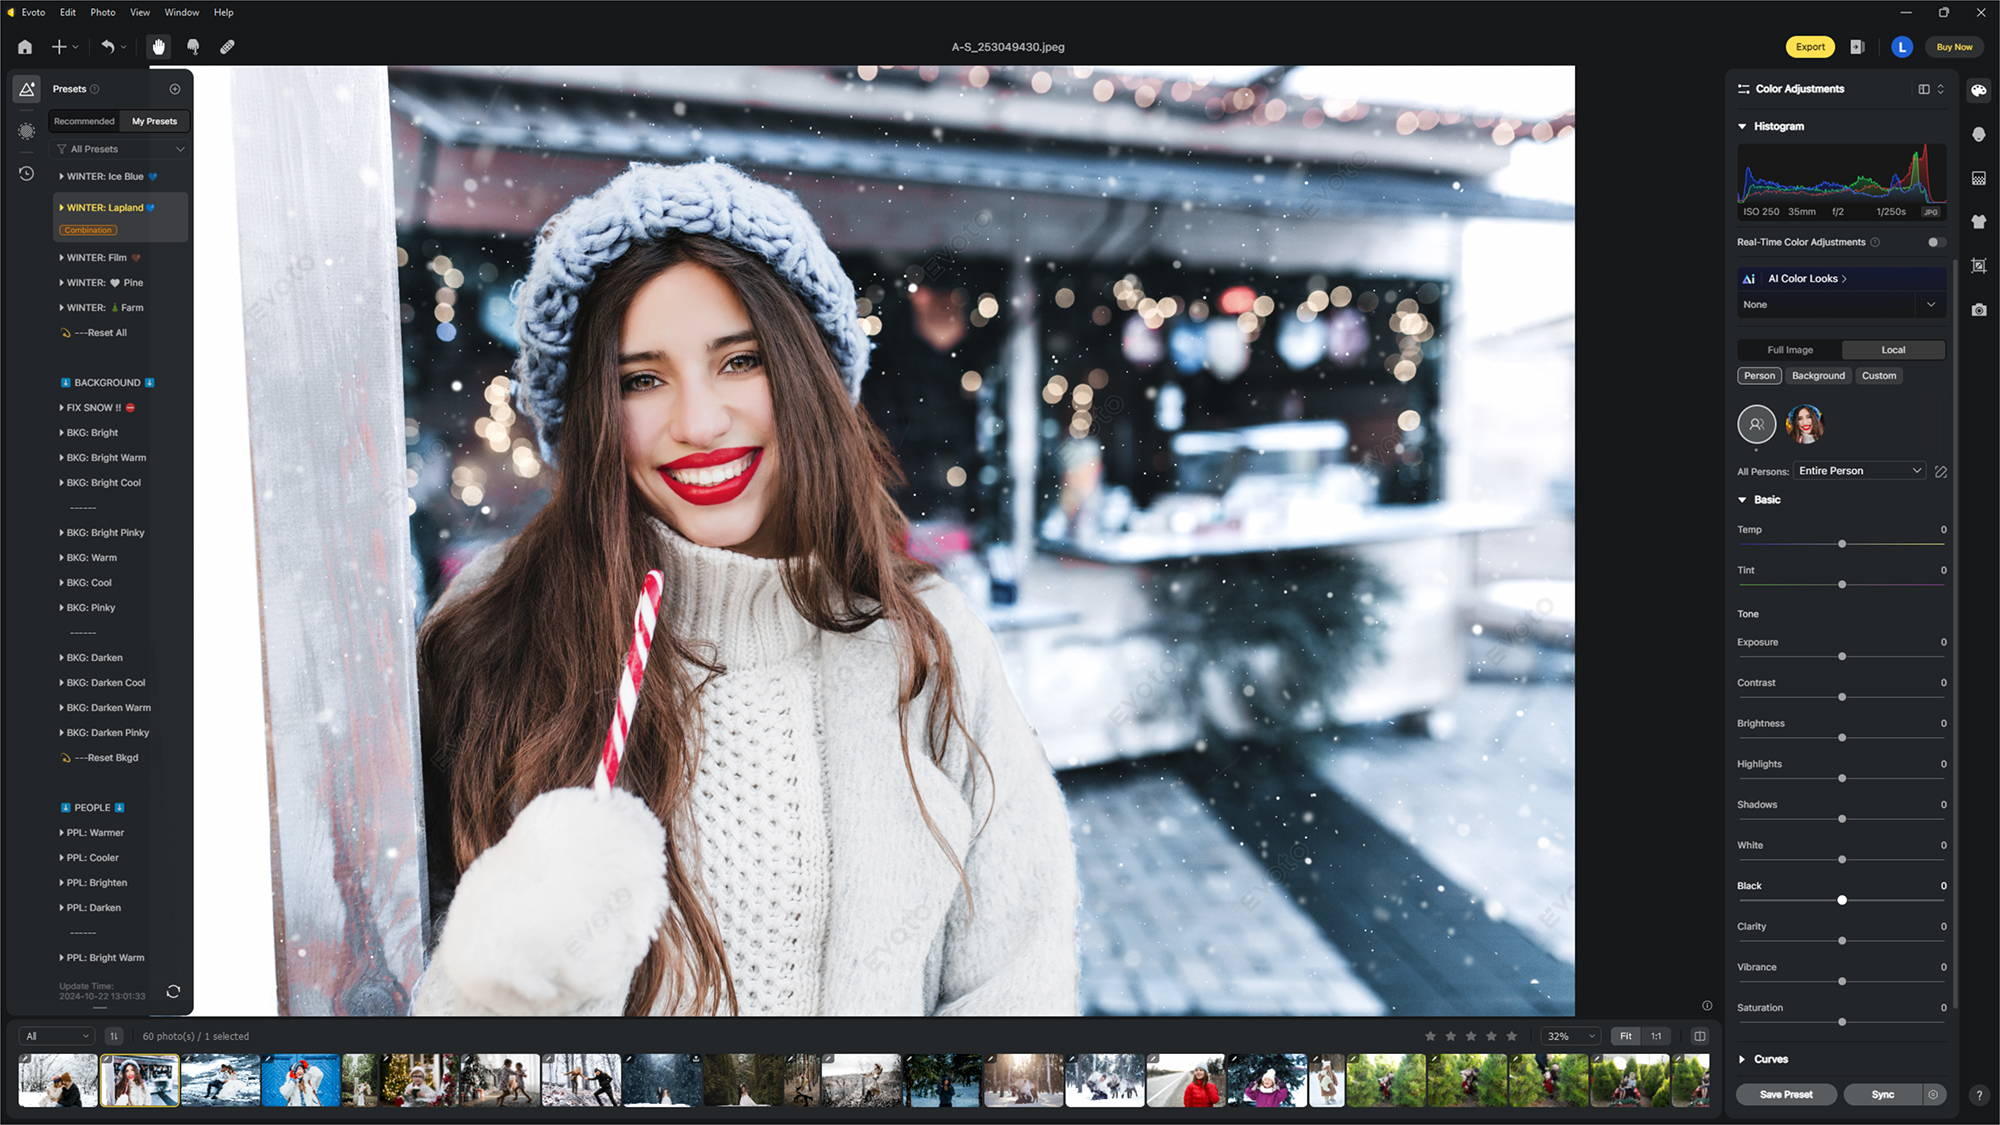Click the Undo arrow icon
This screenshot has height=1125, width=2000.
click(107, 47)
